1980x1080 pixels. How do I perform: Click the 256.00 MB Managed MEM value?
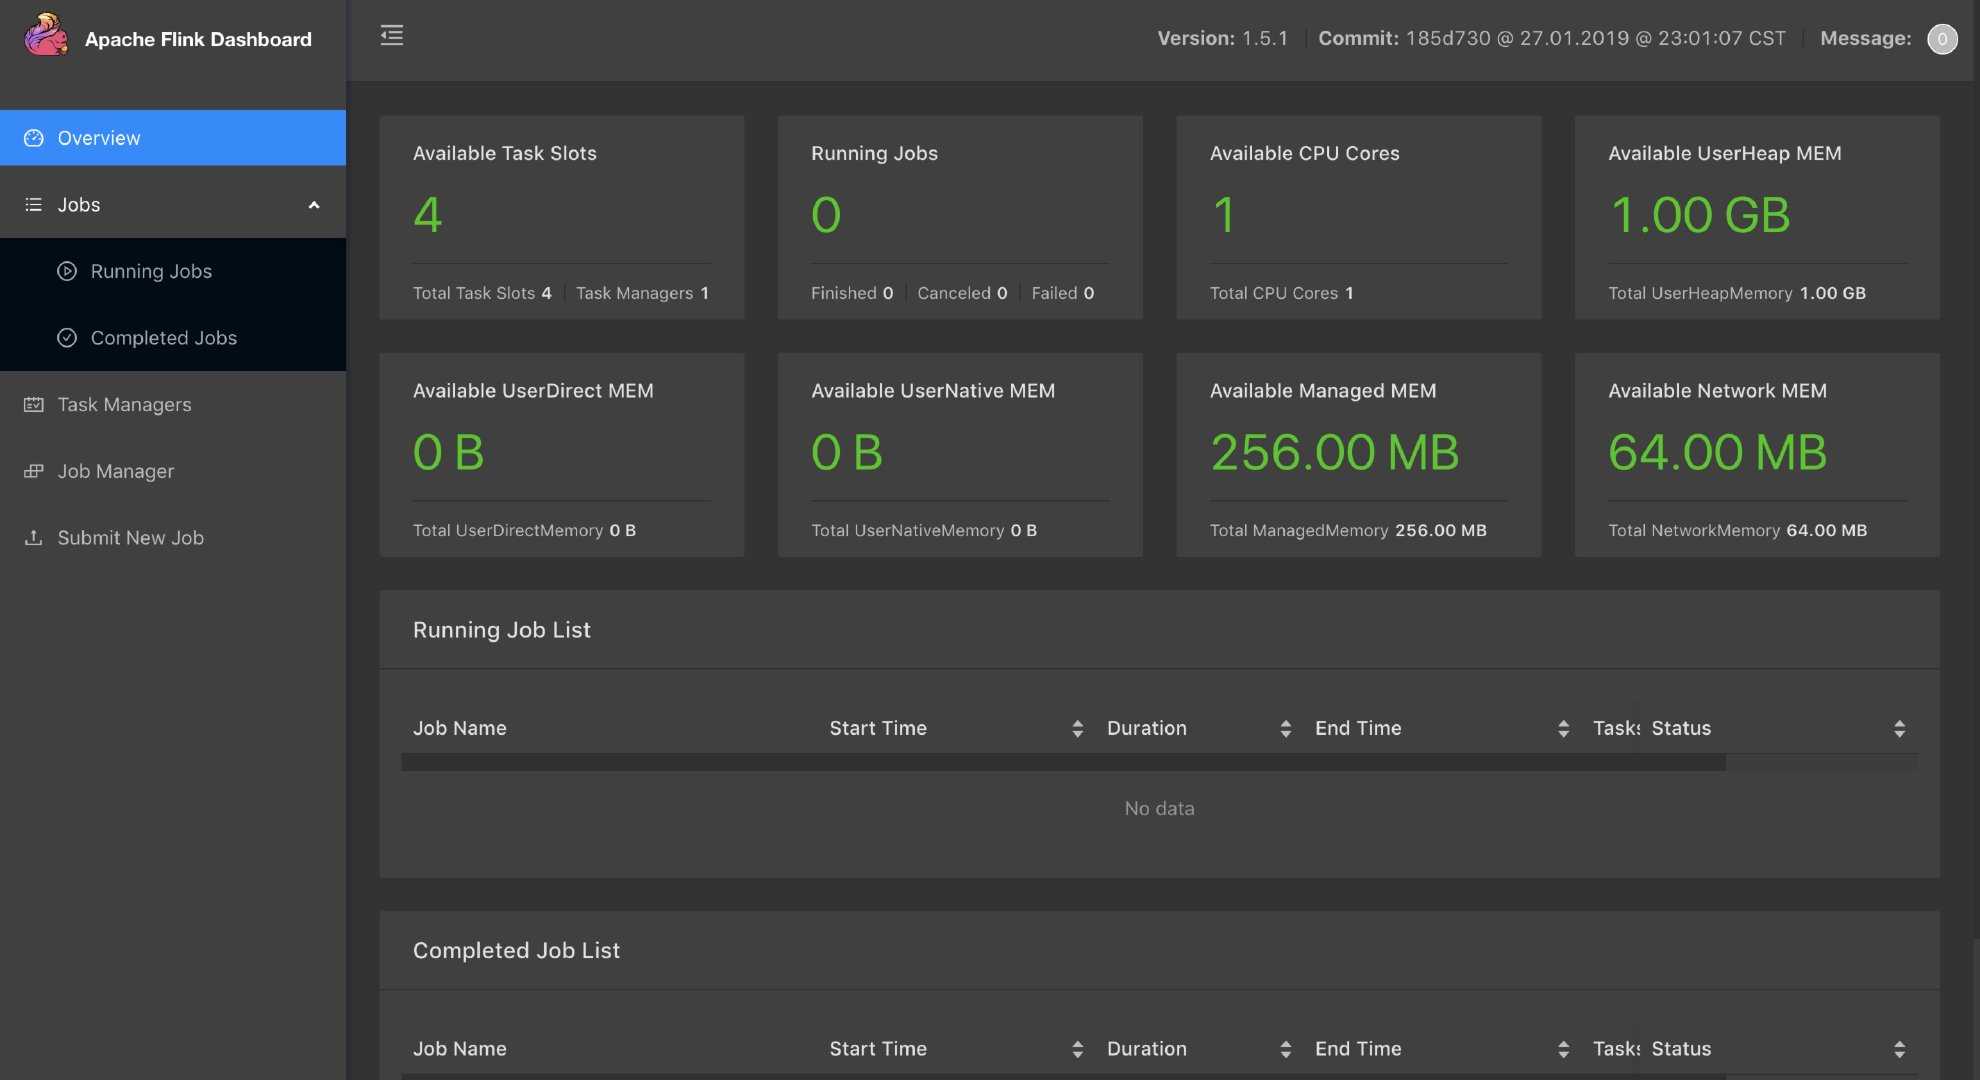click(x=1335, y=452)
